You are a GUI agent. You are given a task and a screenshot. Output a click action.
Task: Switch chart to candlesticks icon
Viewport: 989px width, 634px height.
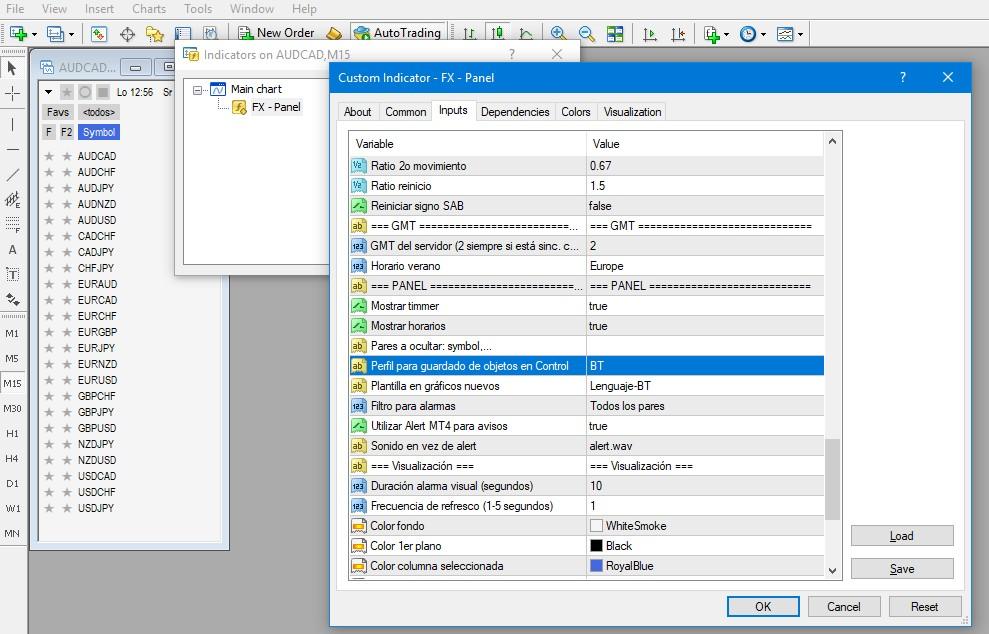pos(498,33)
